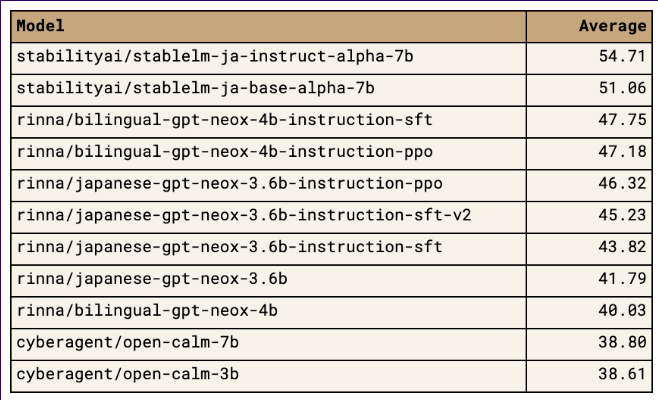Screen dimensions: 658x400
Task: Select cyberagent/open-calm-3b model name
Action: coord(128,374)
